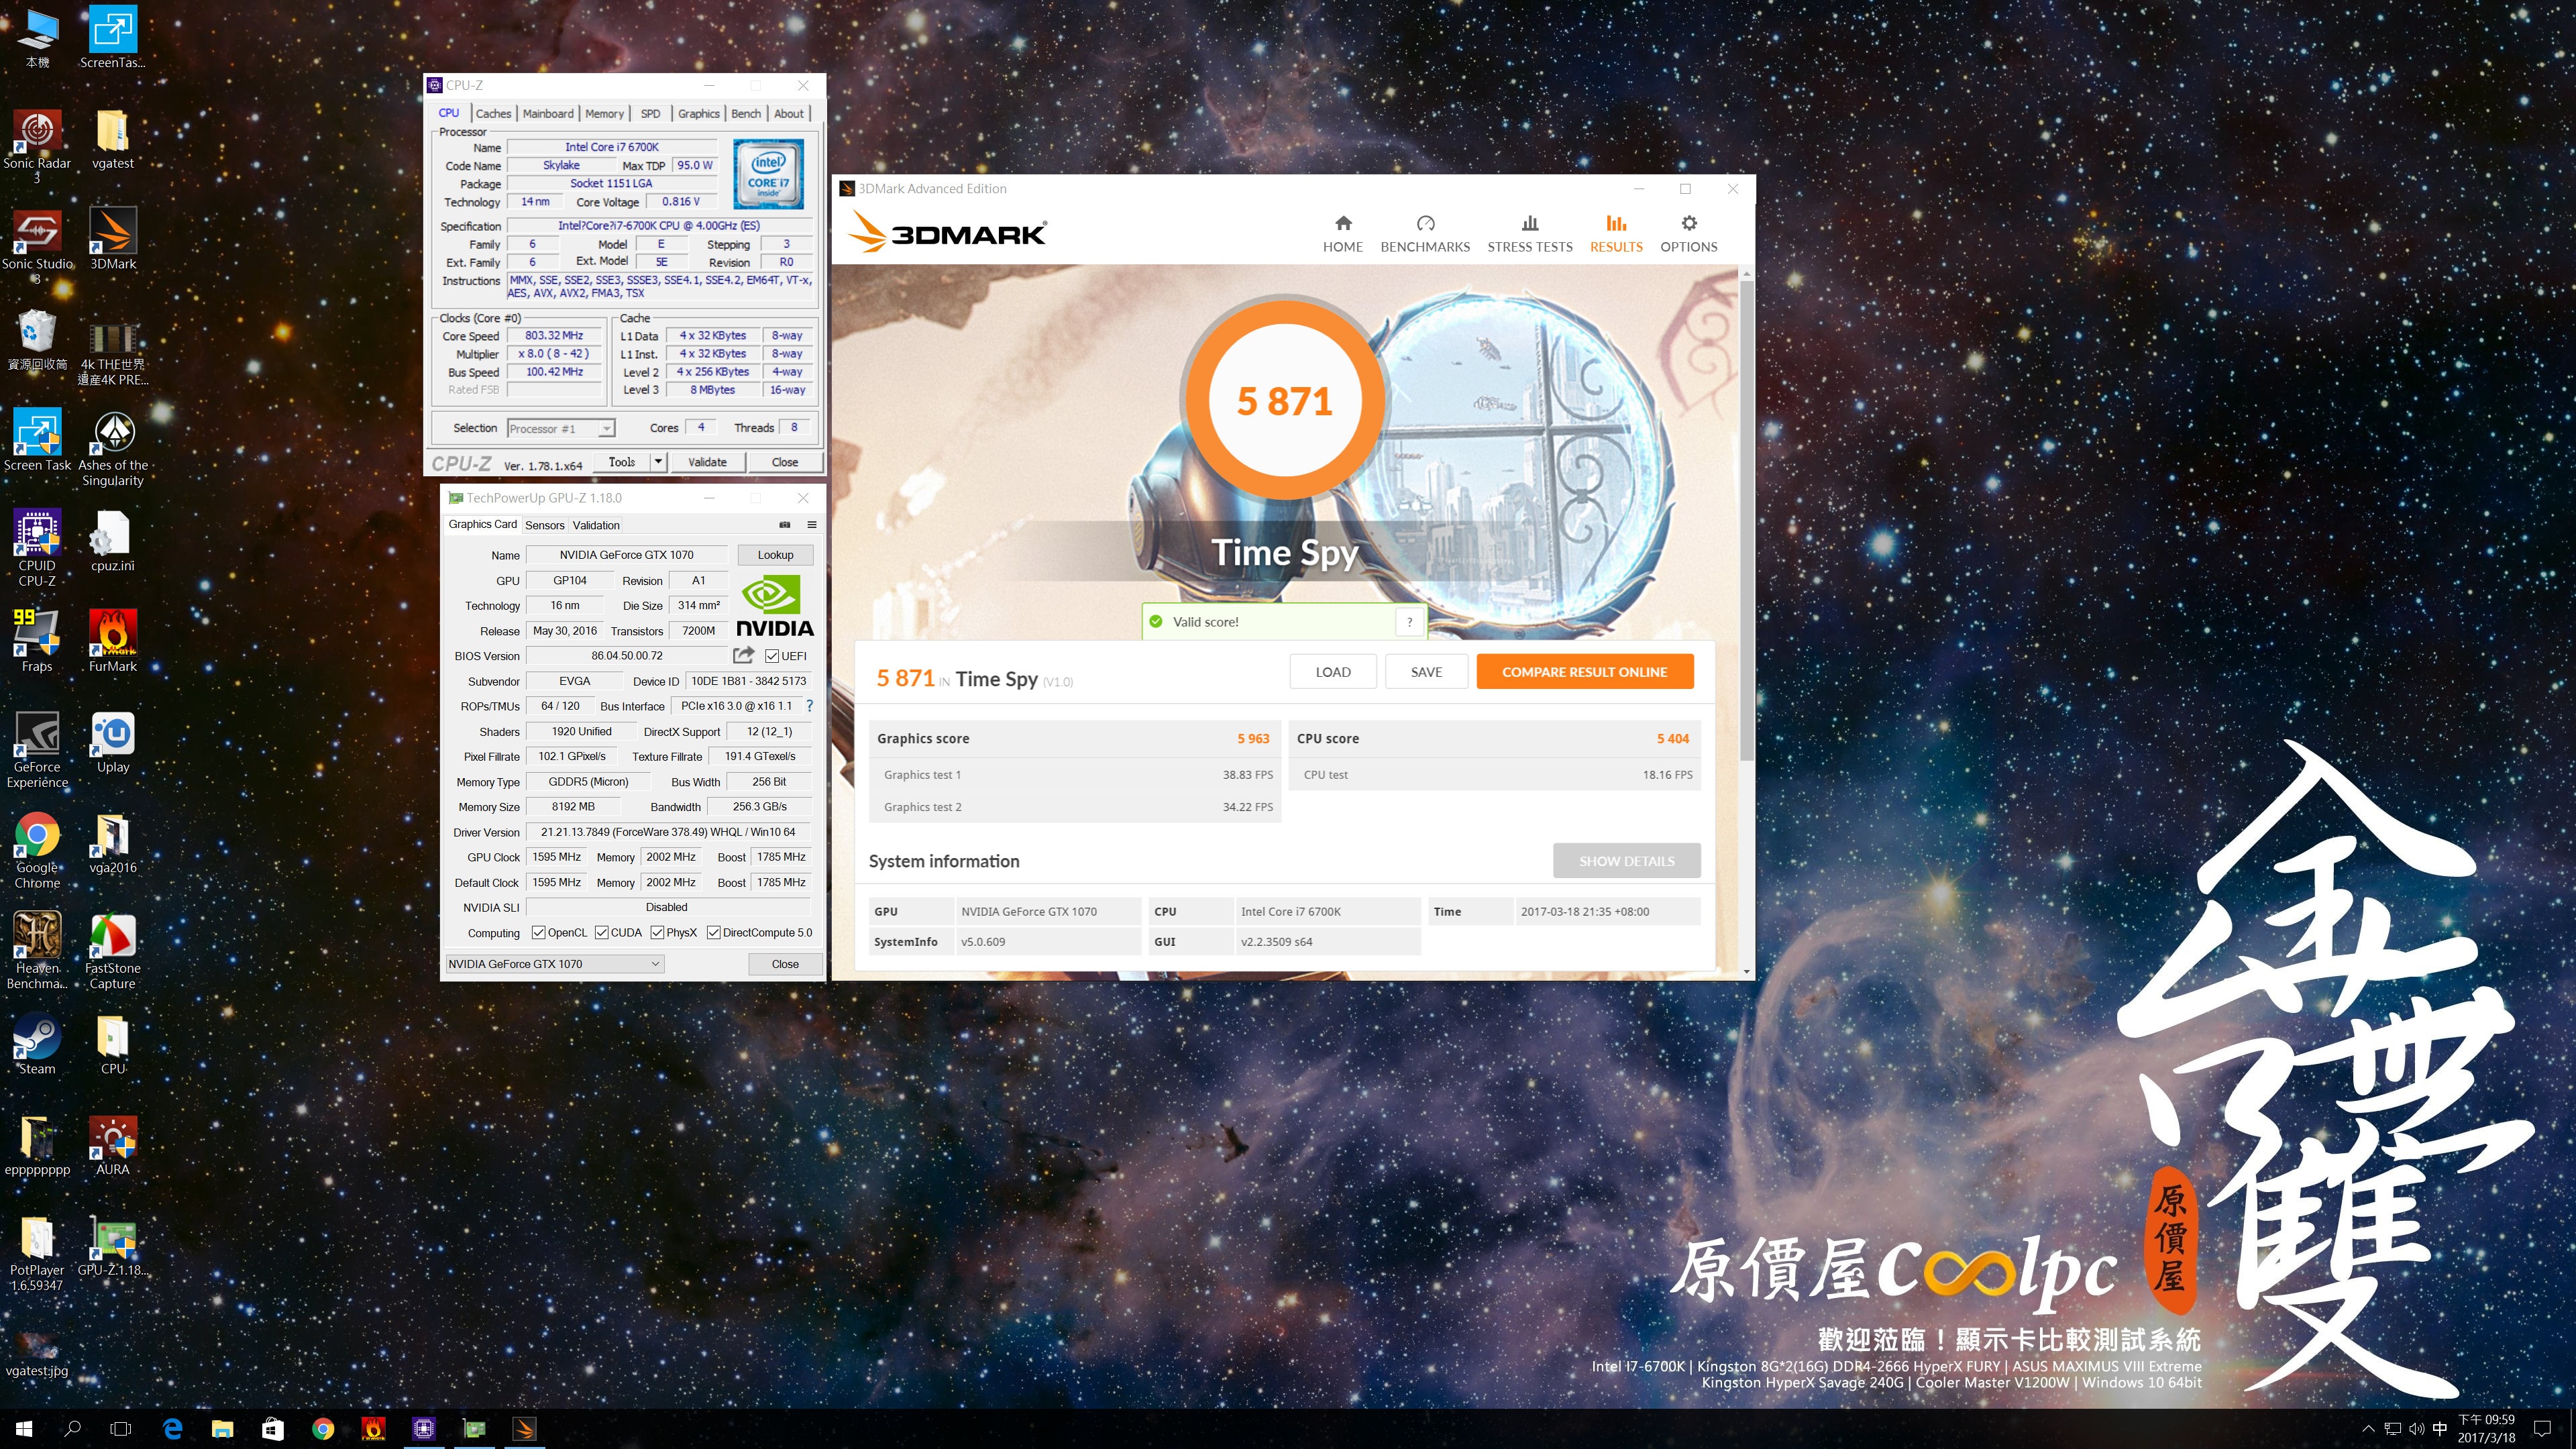Click the scrollbar down arrow in 3DMark

(1746, 971)
